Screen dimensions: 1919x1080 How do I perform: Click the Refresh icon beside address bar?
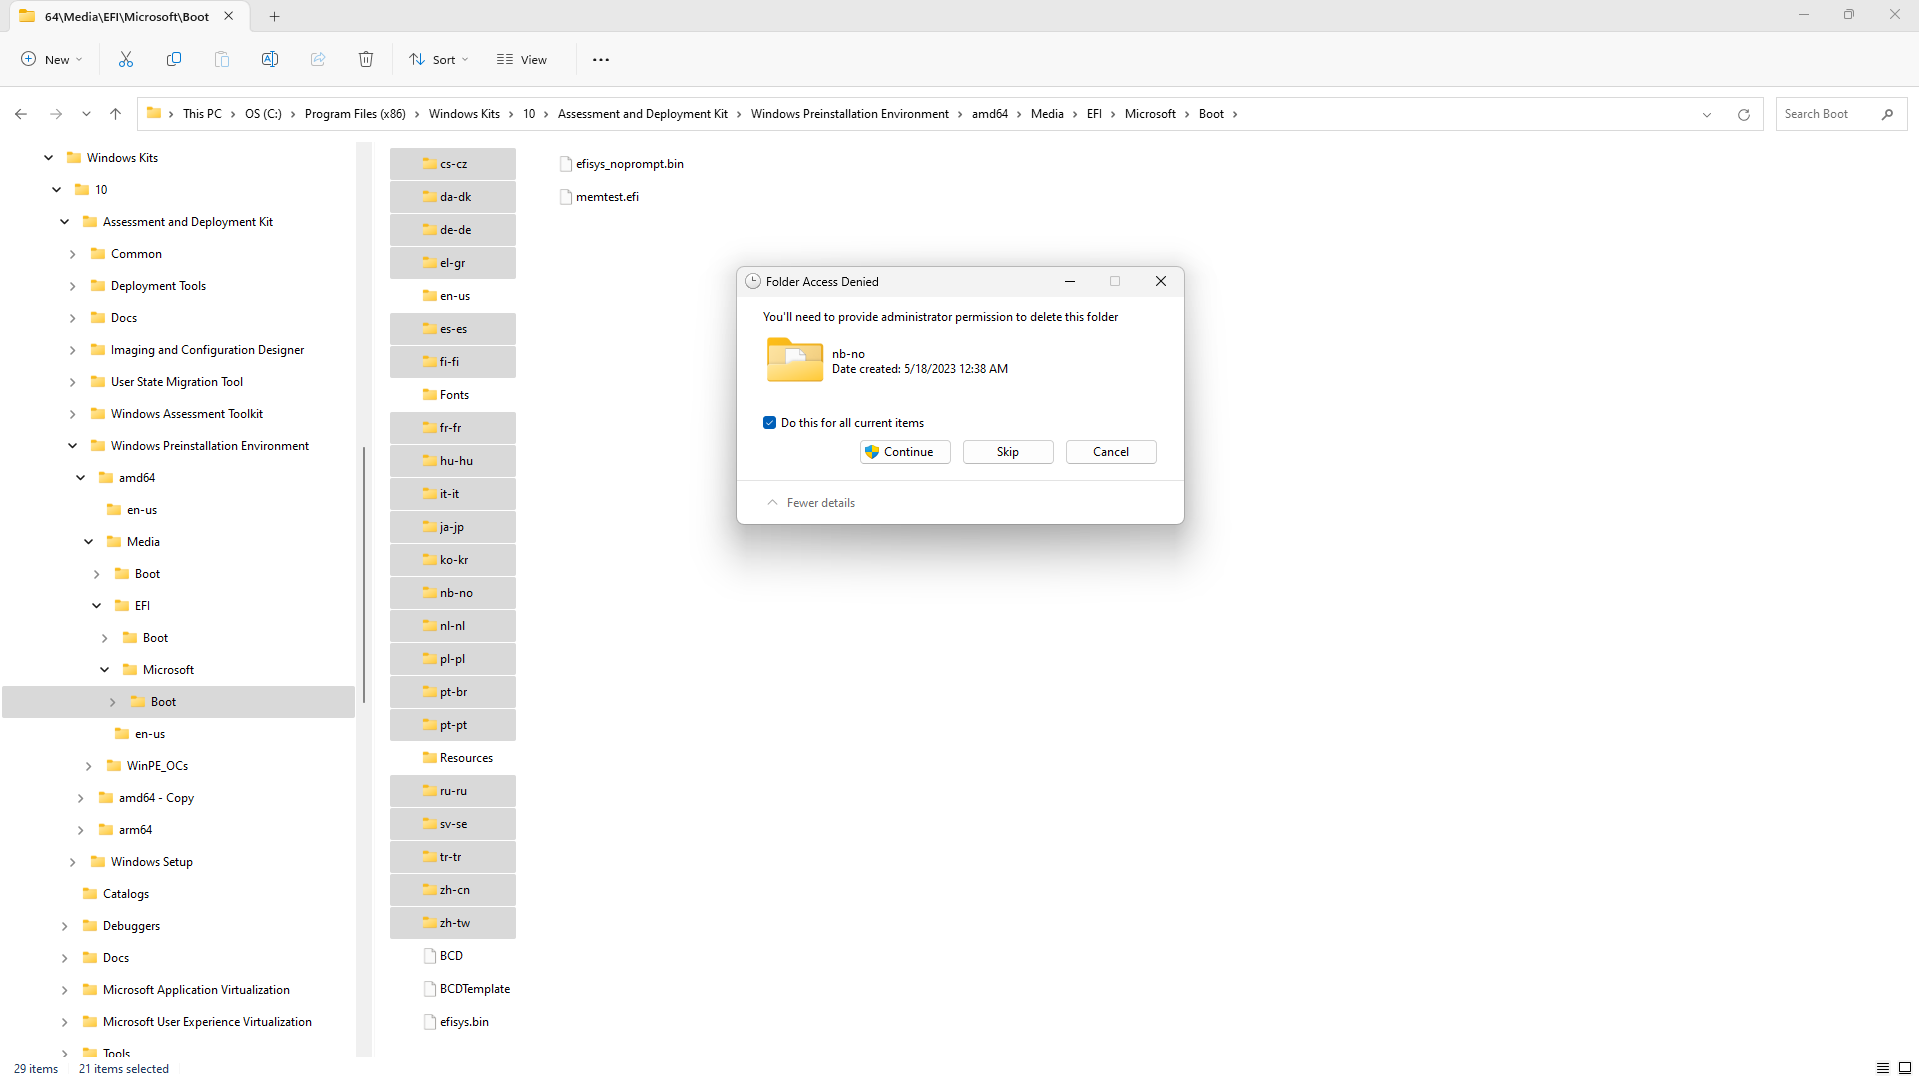point(1743,114)
